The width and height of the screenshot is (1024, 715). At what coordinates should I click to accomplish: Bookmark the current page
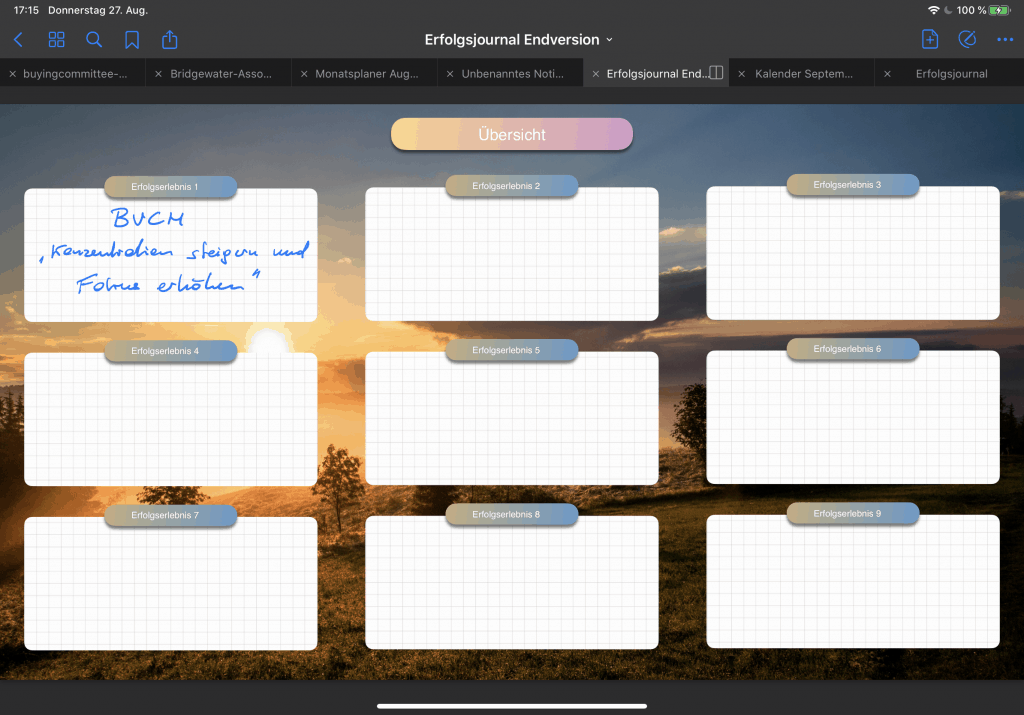point(132,40)
